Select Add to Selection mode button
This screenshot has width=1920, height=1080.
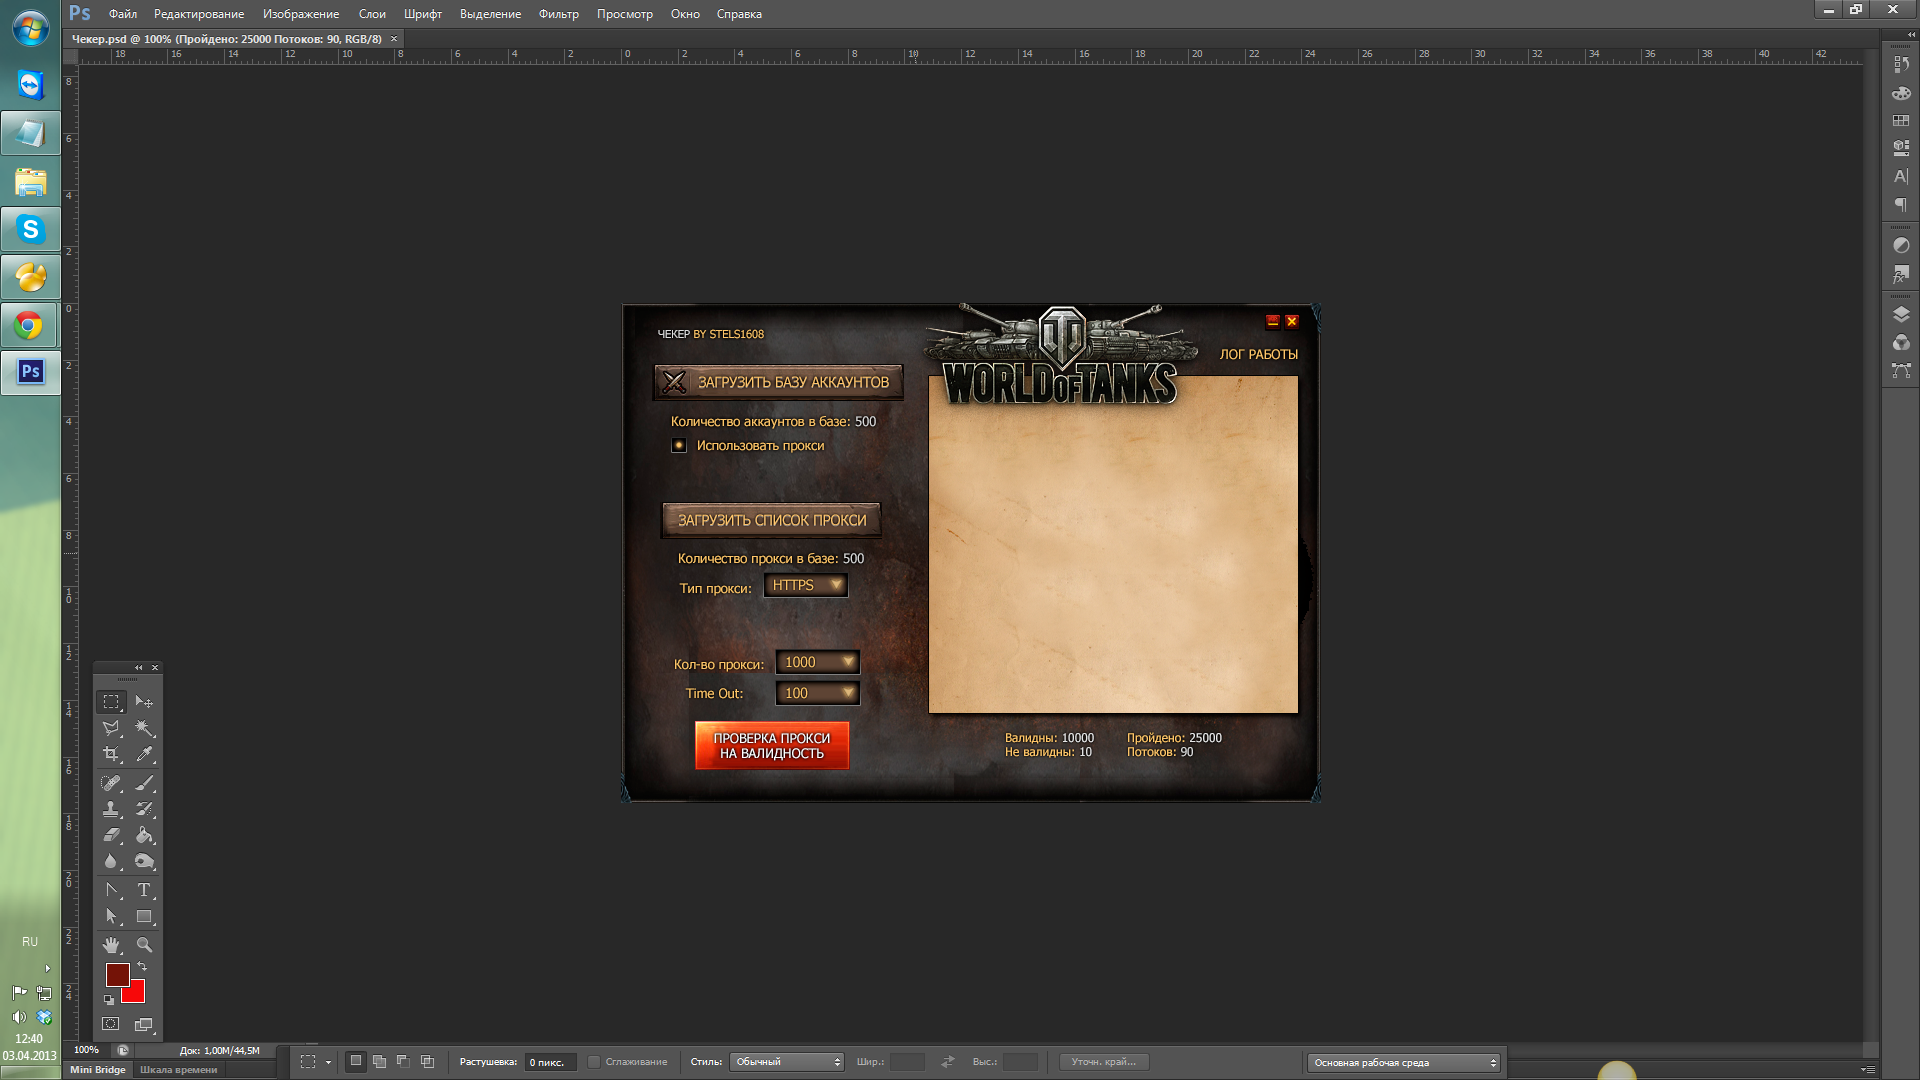click(x=379, y=1061)
